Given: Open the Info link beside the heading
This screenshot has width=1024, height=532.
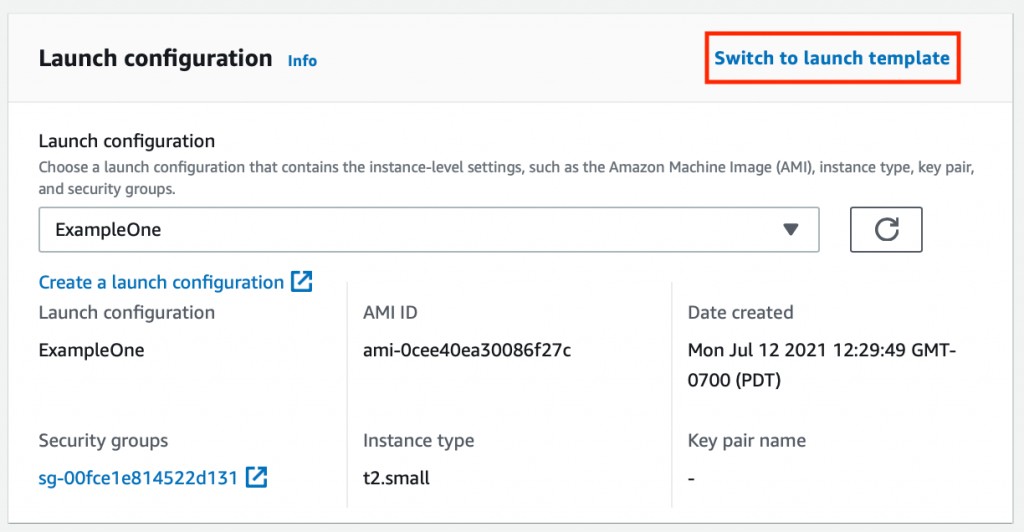Looking at the screenshot, I should click(302, 61).
